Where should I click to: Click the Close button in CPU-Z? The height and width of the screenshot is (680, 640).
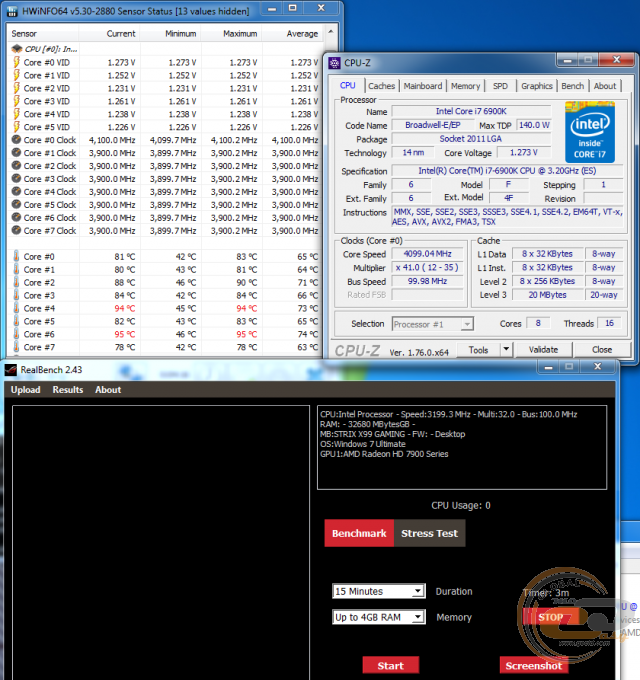tap(602, 350)
